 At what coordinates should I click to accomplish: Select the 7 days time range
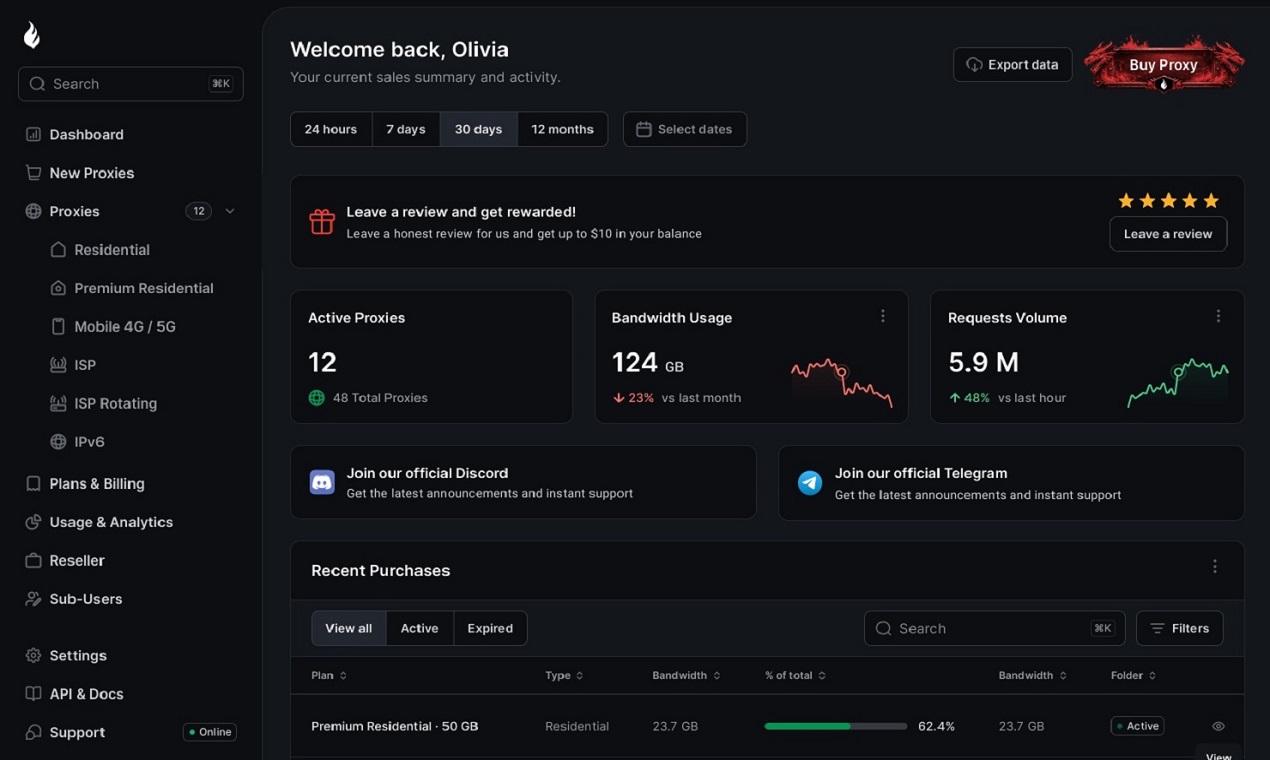[x=406, y=129]
